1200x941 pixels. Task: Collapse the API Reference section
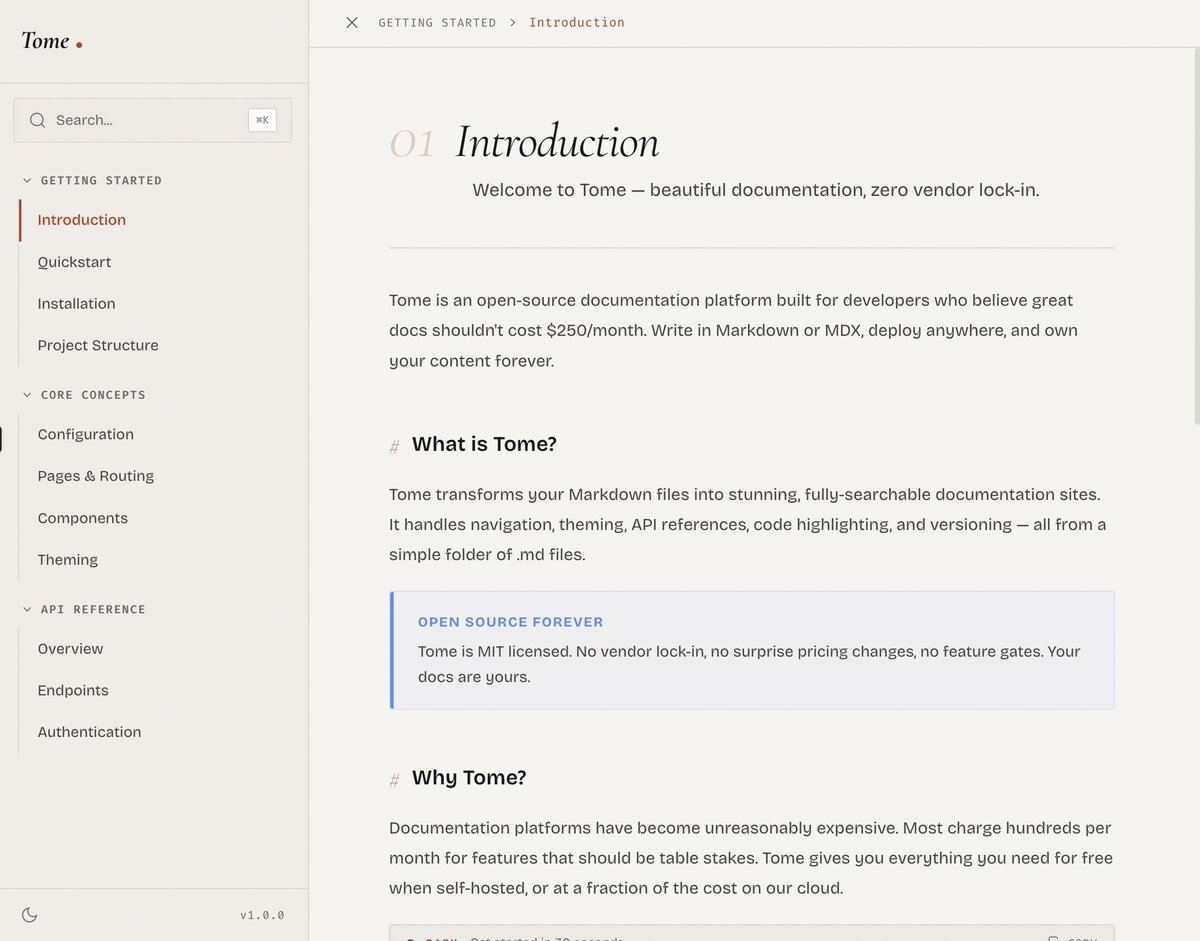[84, 609]
